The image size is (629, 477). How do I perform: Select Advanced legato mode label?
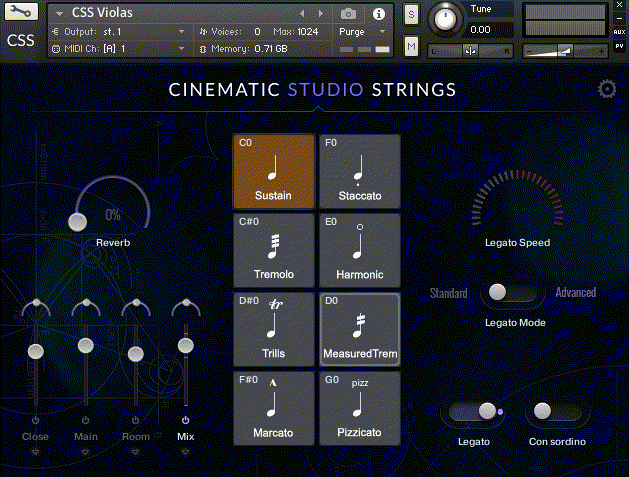(576, 292)
